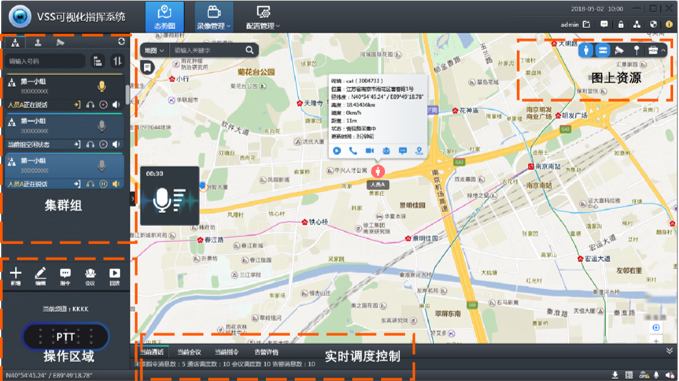The height and width of the screenshot is (381, 679).
Task: Click the sort arrows icon beside search
Action: (x=117, y=61)
